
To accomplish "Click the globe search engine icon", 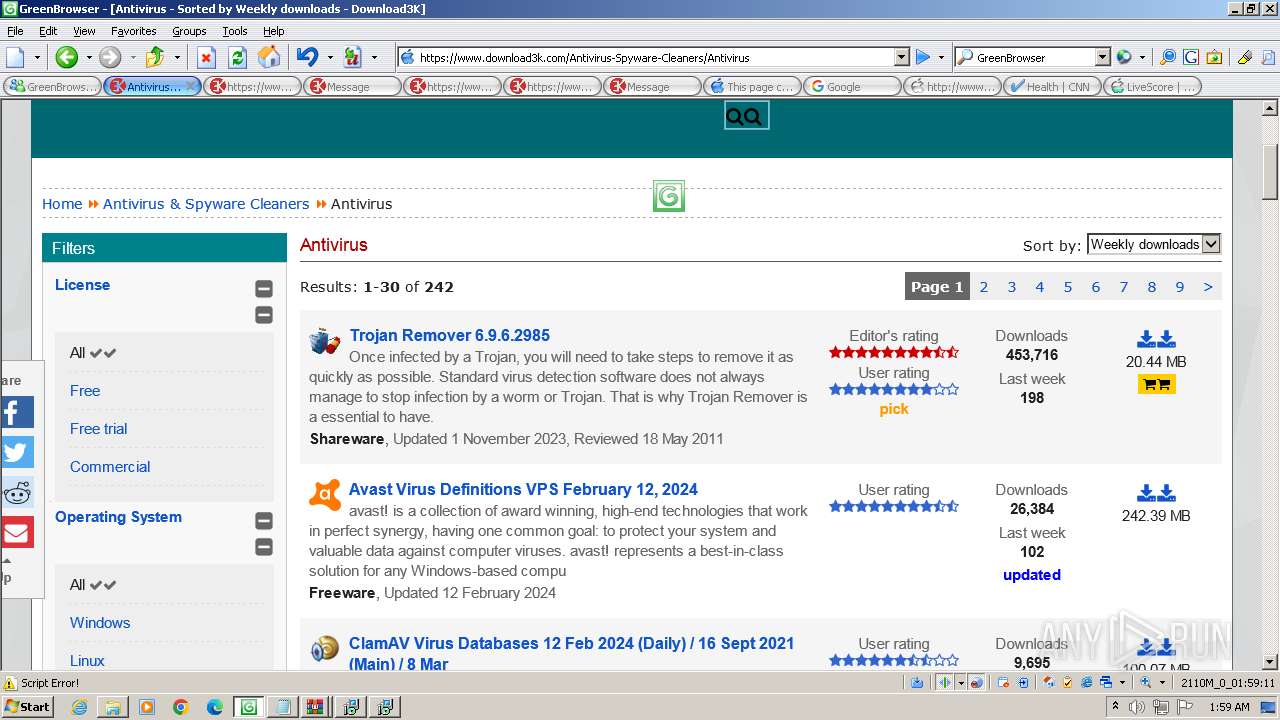I will tap(1124, 57).
